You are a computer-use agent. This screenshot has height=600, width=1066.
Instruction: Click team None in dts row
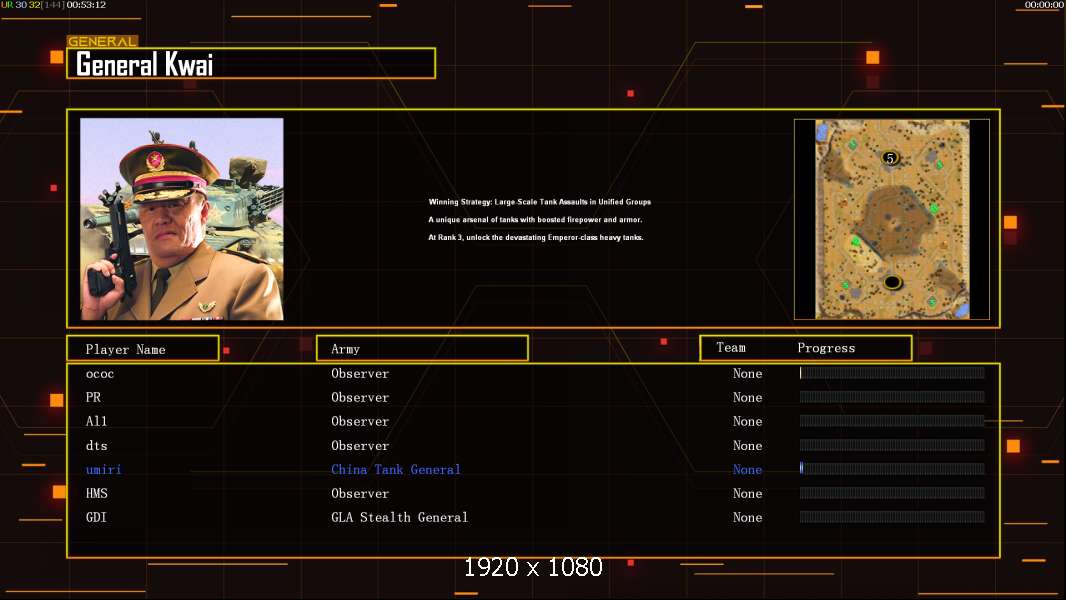pyautogui.click(x=747, y=446)
